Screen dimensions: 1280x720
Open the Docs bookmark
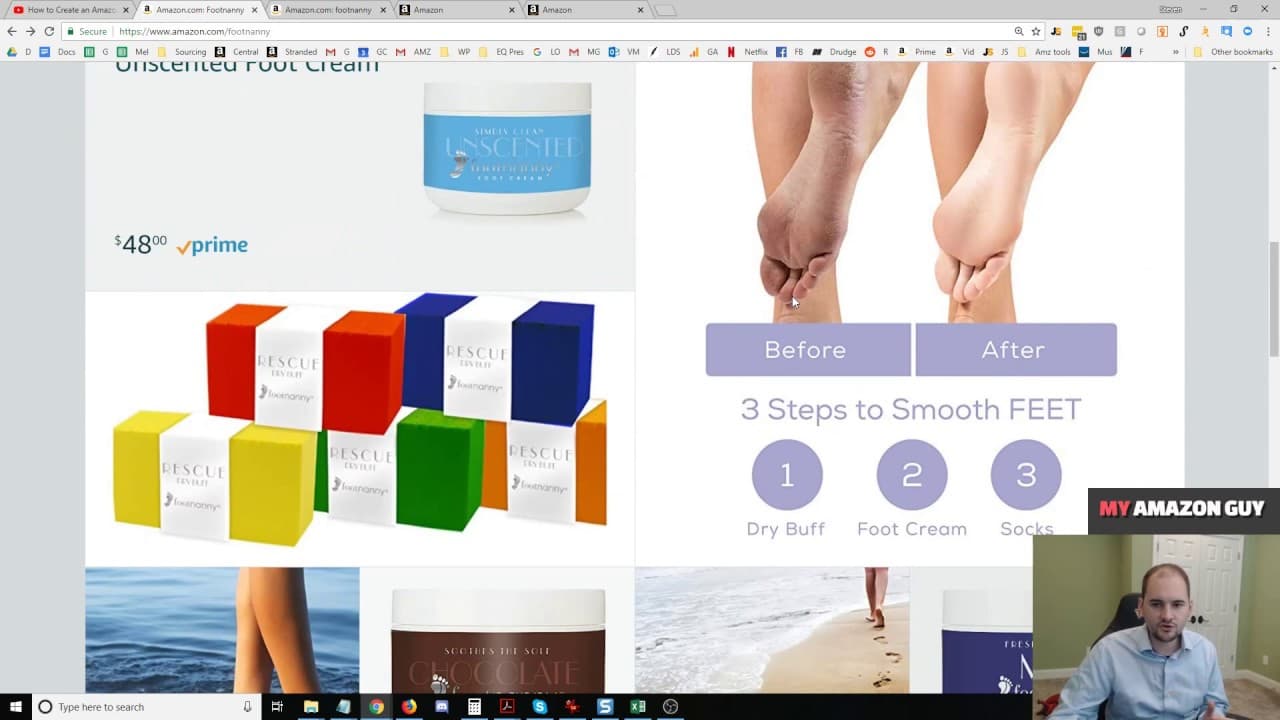(59, 52)
